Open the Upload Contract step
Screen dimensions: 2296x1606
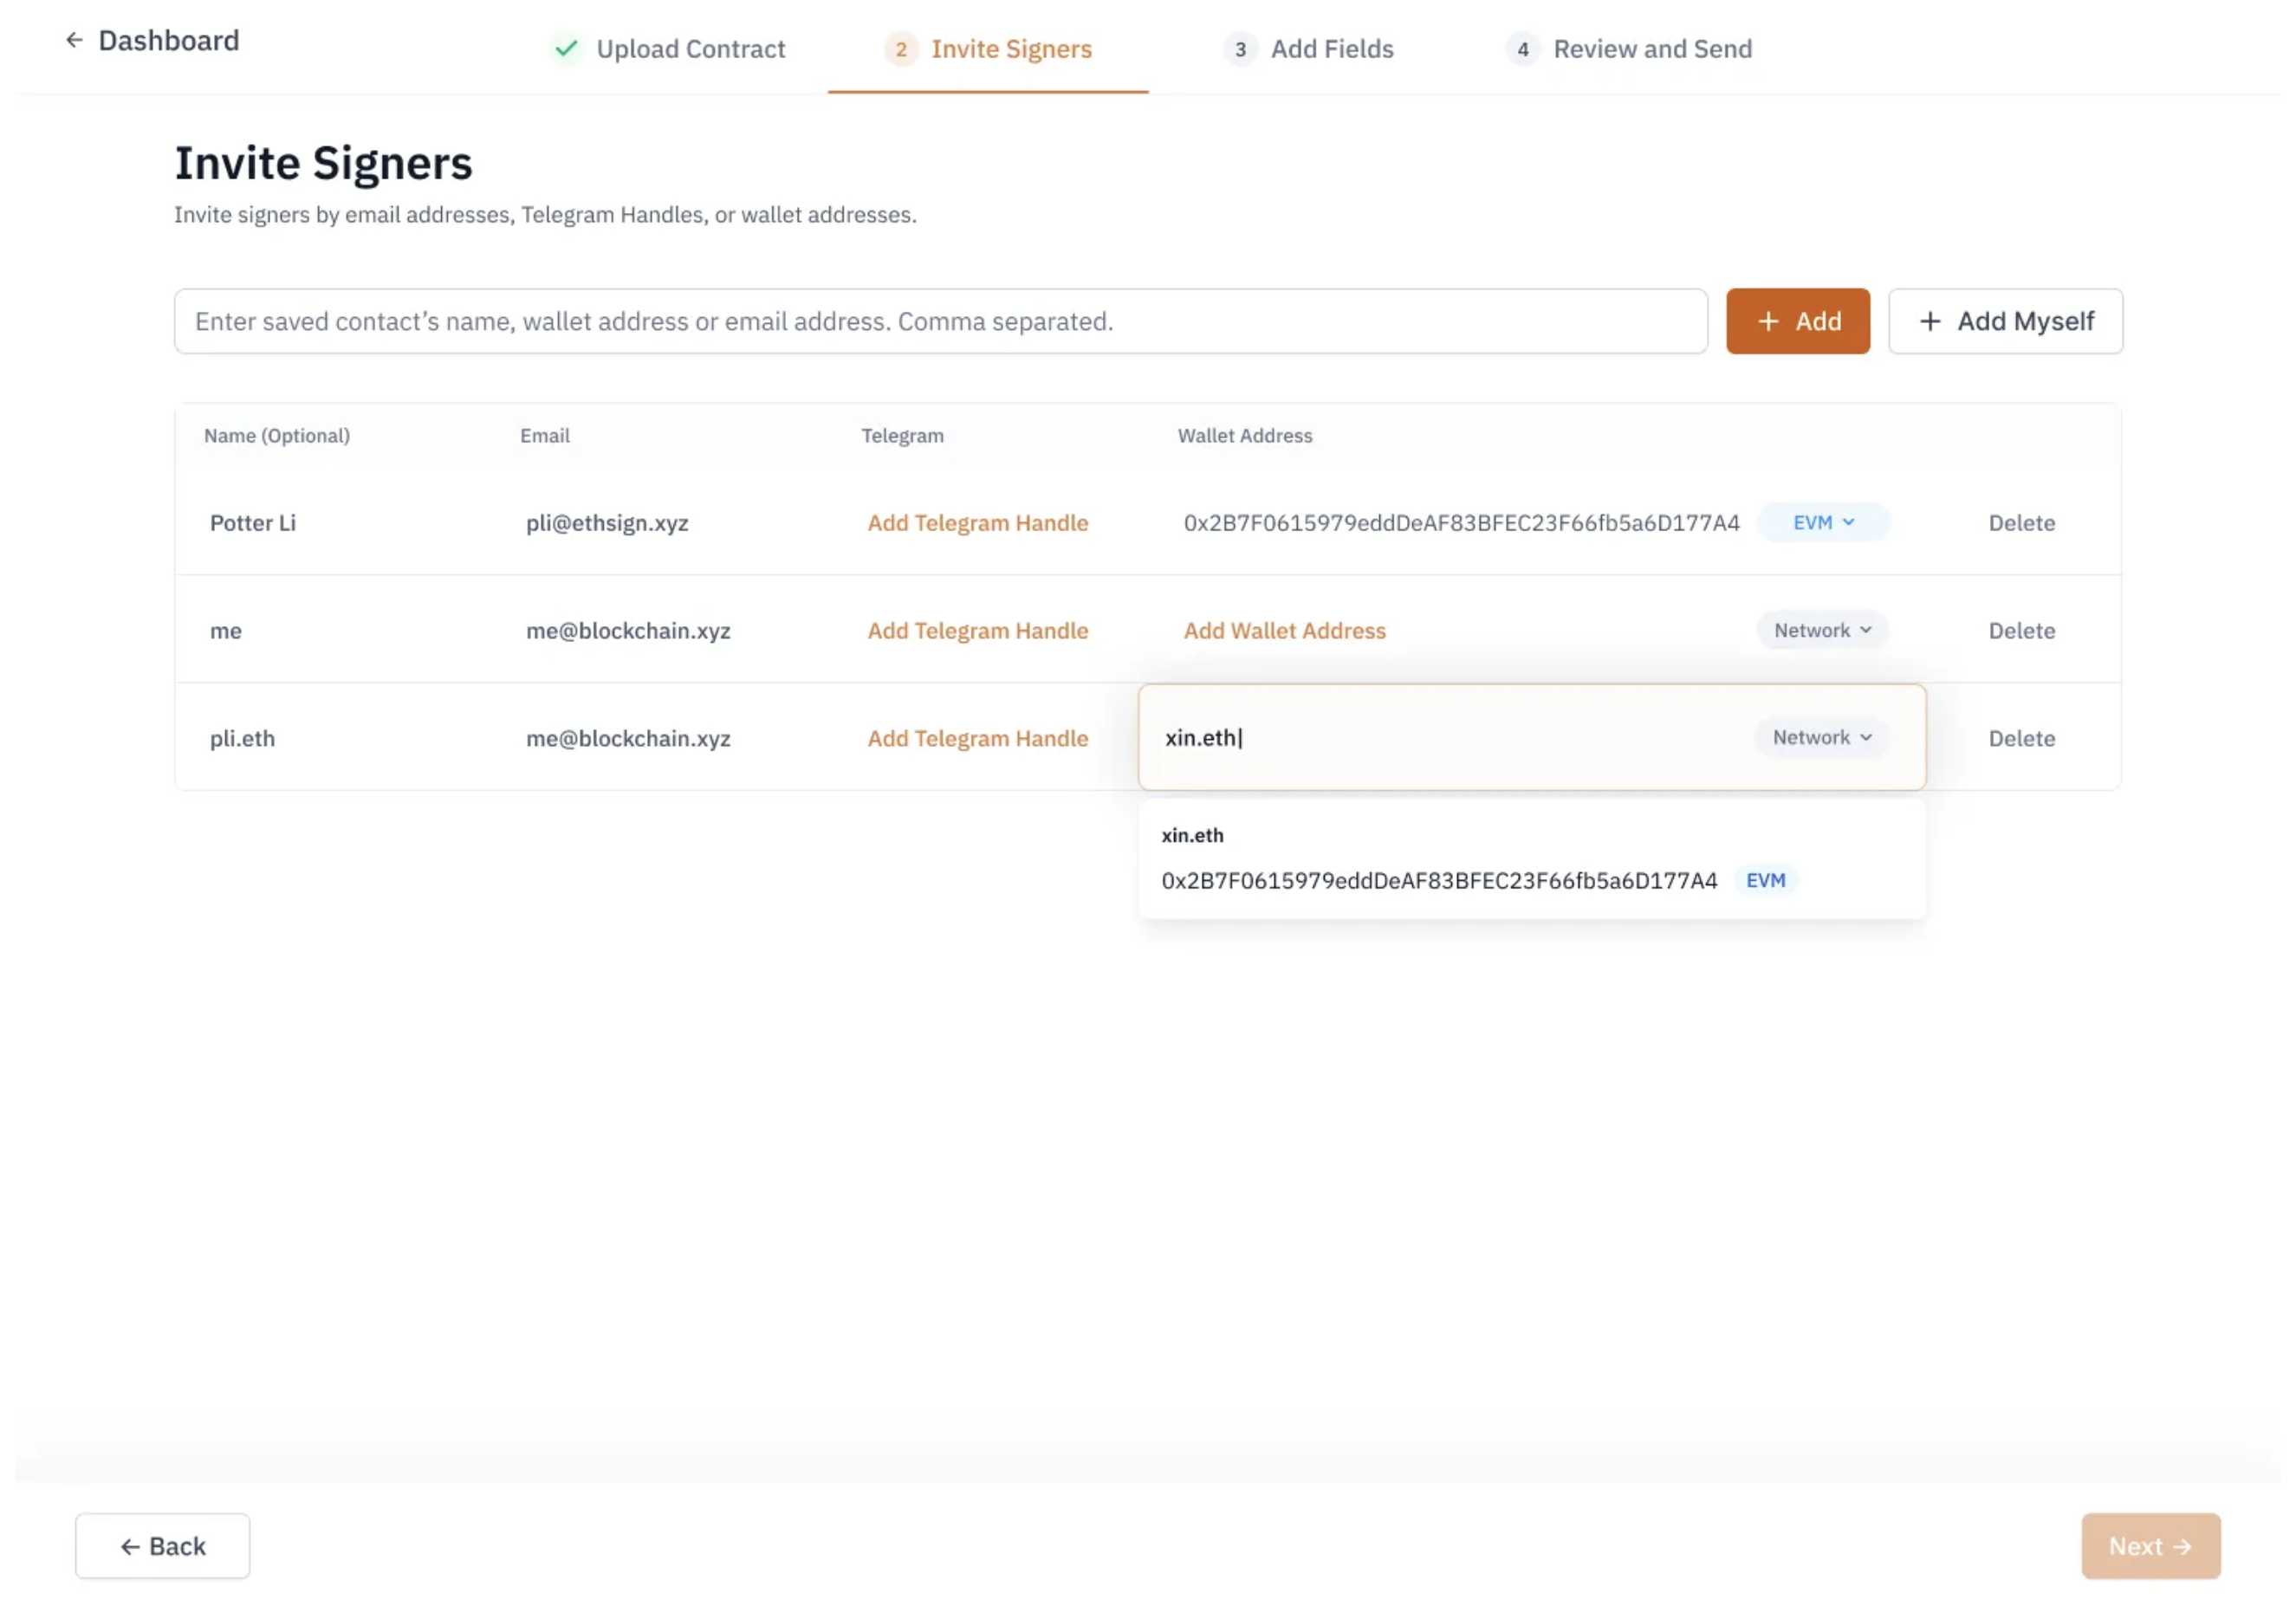click(x=690, y=48)
